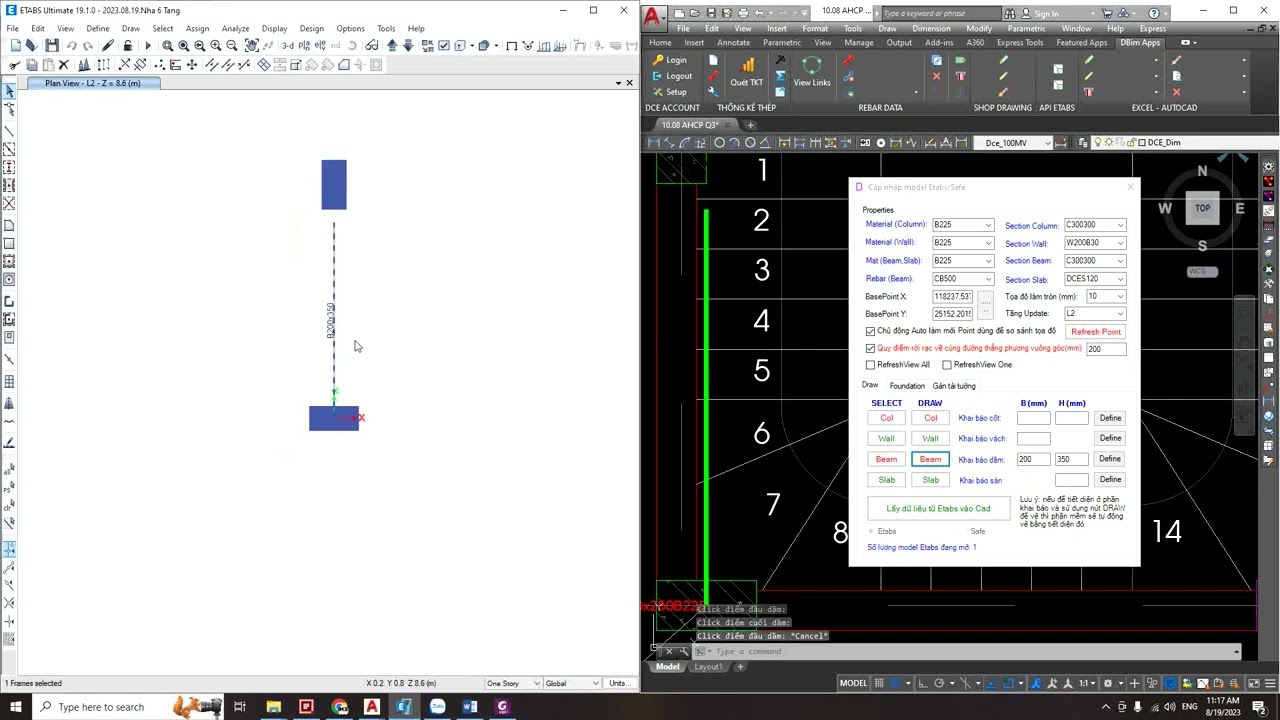Viewport: 1280px width, 720px height.
Task: Click the Elevation view icon in ETABS toolbar
Action: pyautogui.click(x=321, y=46)
